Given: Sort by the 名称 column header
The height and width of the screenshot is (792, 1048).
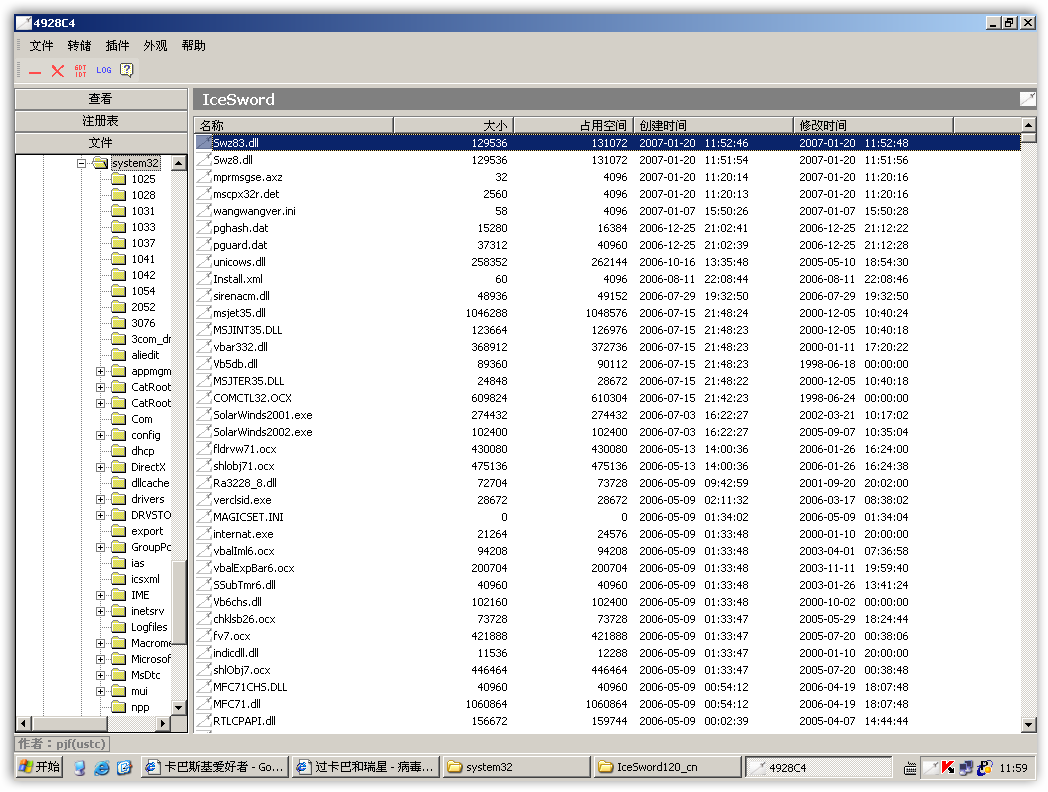Looking at the screenshot, I should click(293, 125).
